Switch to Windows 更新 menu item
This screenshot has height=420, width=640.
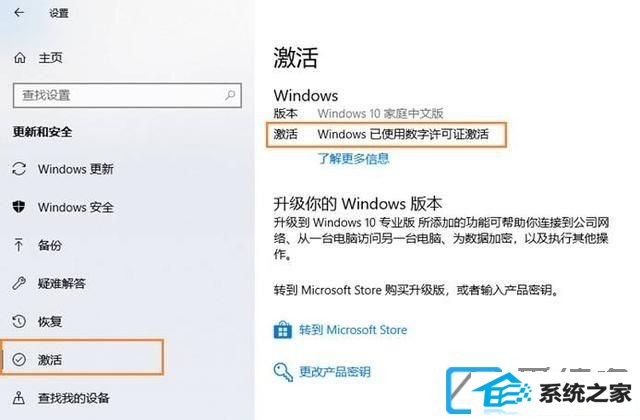tap(76, 169)
